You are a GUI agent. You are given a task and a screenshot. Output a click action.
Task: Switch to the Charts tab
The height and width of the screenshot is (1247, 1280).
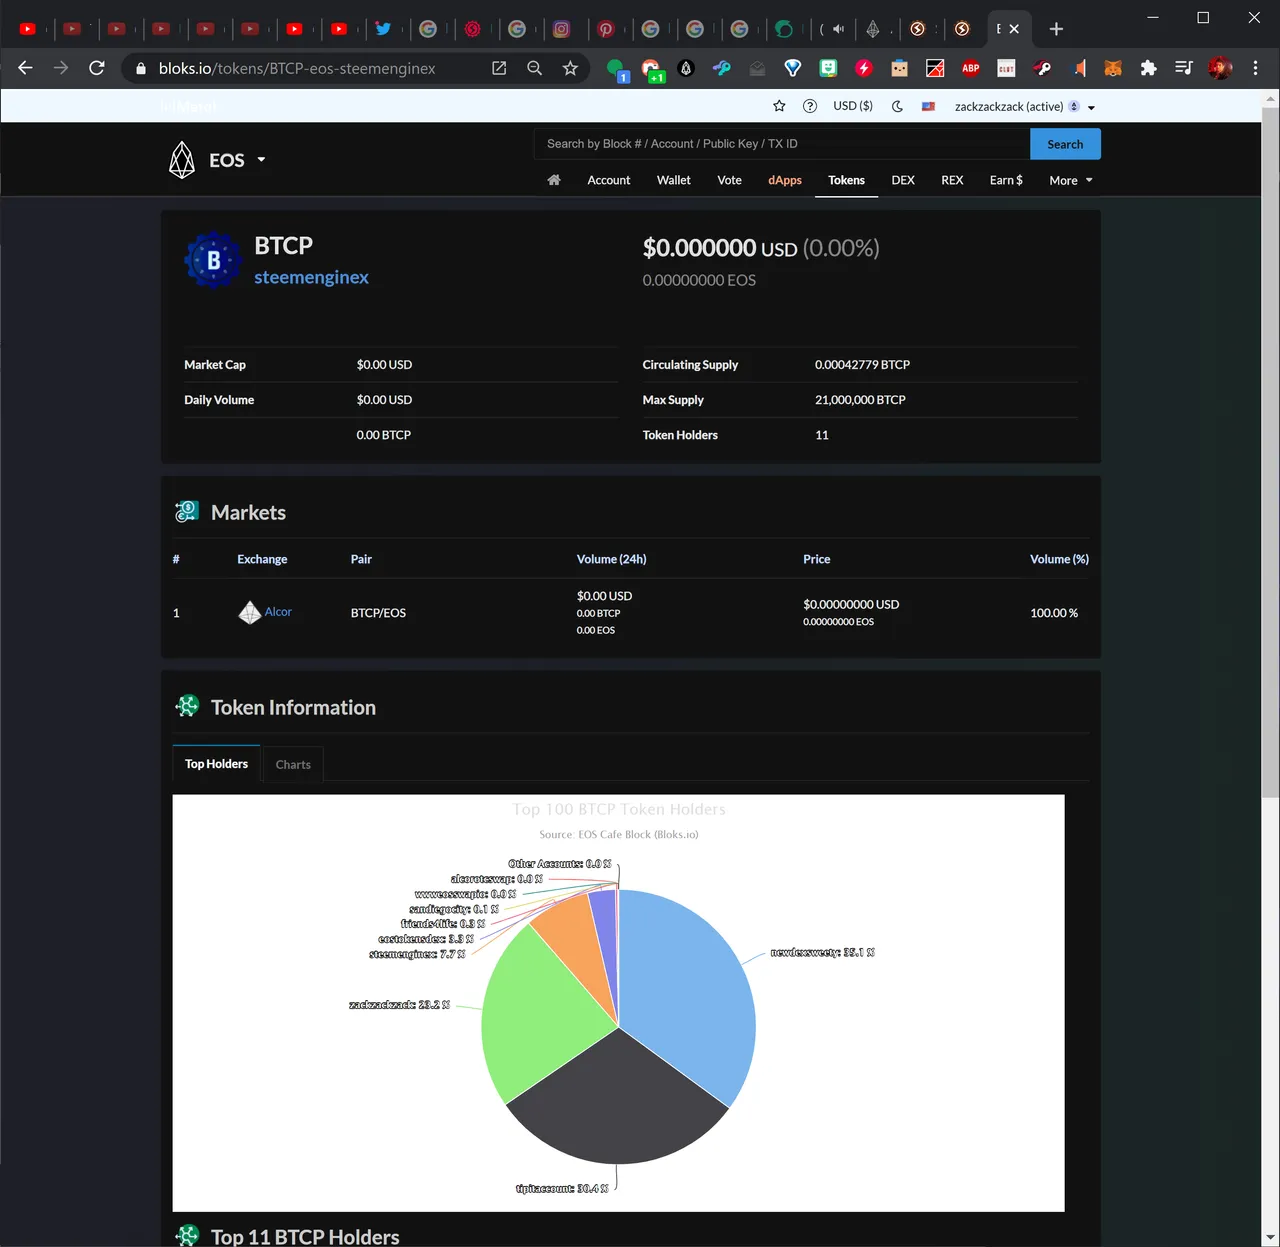(x=293, y=764)
